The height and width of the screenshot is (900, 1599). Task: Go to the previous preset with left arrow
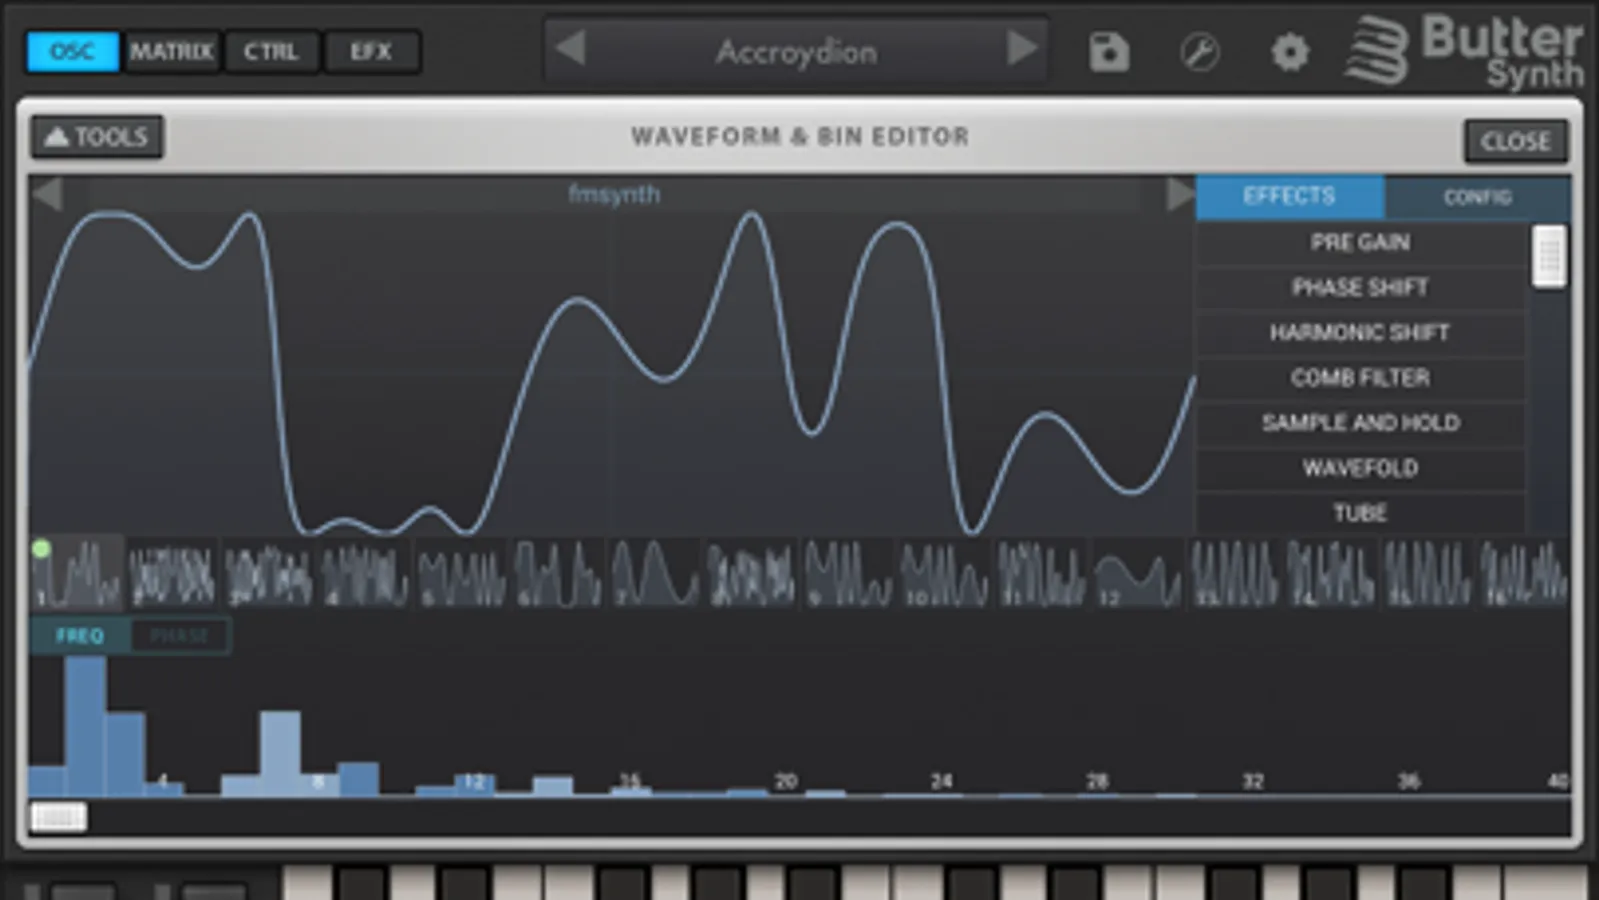(570, 47)
